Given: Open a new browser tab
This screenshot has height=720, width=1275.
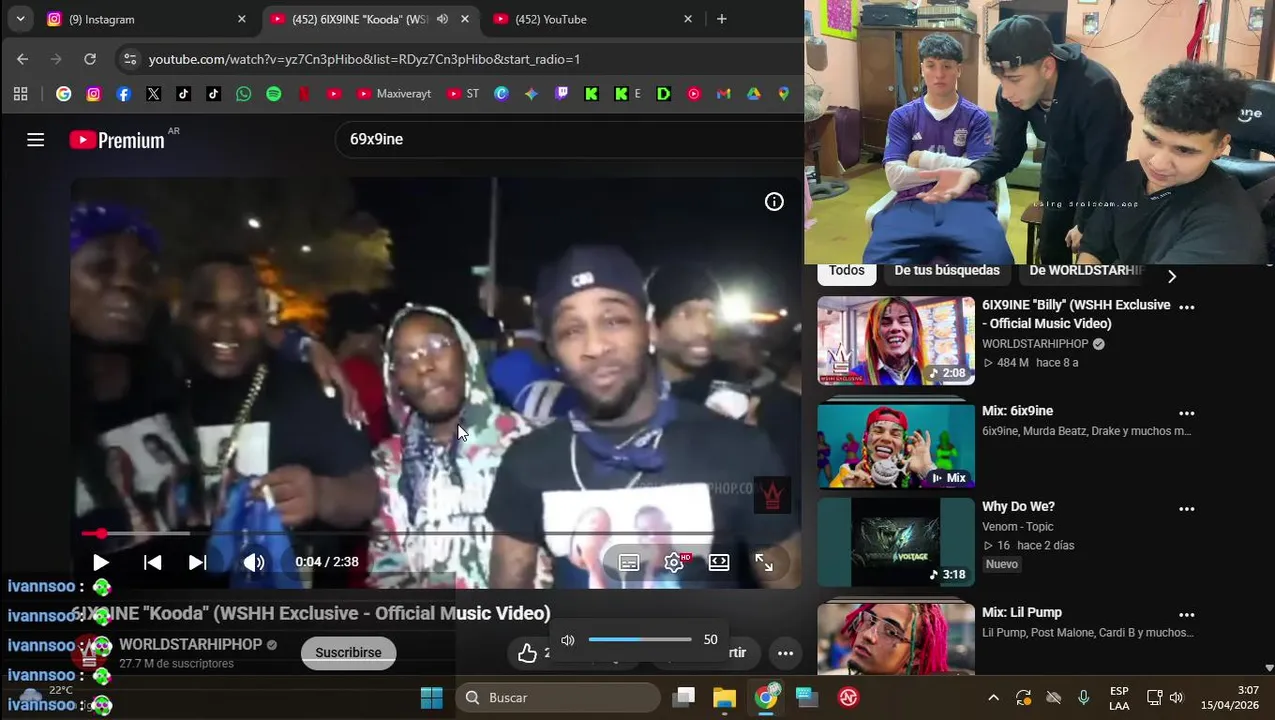Looking at the screenshot, I should pos(722,19).
